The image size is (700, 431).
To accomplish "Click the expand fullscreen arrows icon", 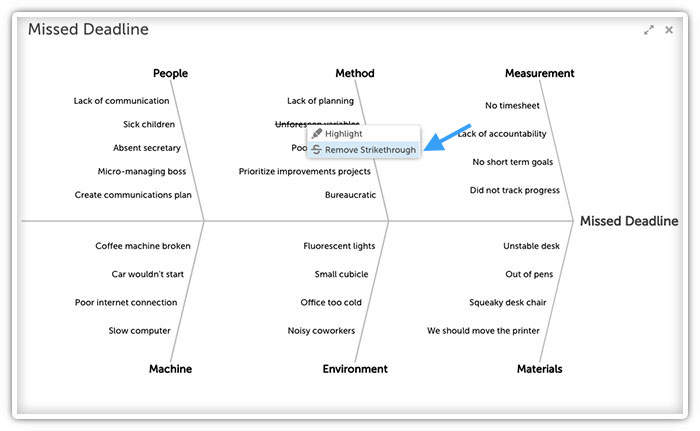I will [x=649, y=30].
